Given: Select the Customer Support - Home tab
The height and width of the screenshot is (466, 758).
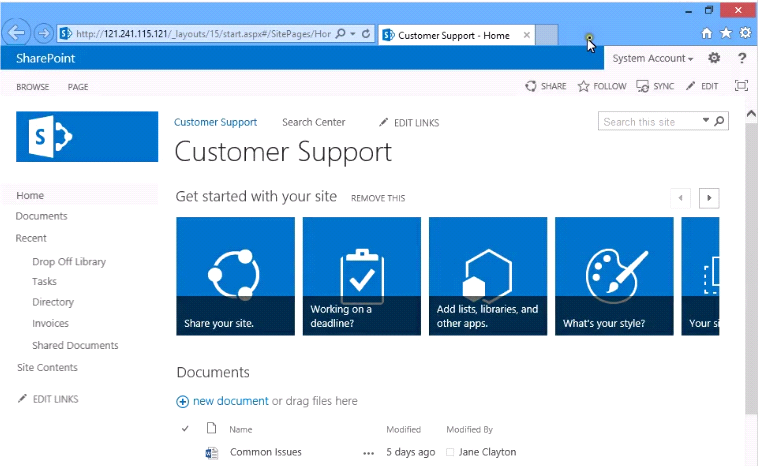Looking at the screenshot, I should [x=456, y=35].
